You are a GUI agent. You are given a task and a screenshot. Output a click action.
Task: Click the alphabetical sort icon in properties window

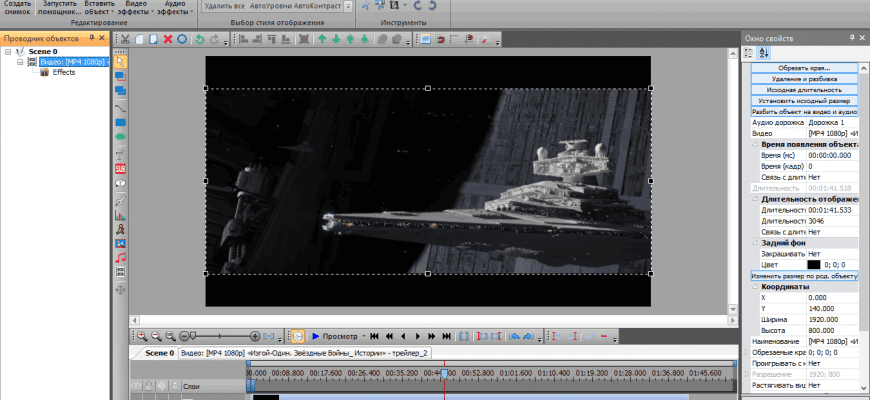[x=763, y=53]
